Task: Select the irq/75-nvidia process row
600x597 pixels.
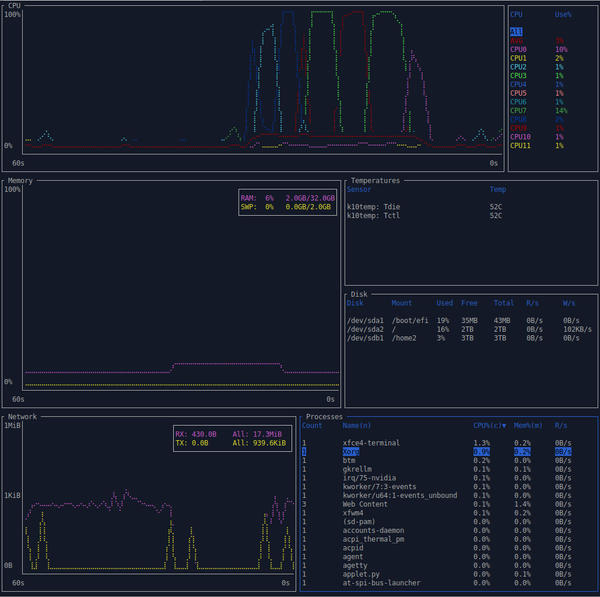Action: point(437,478)
